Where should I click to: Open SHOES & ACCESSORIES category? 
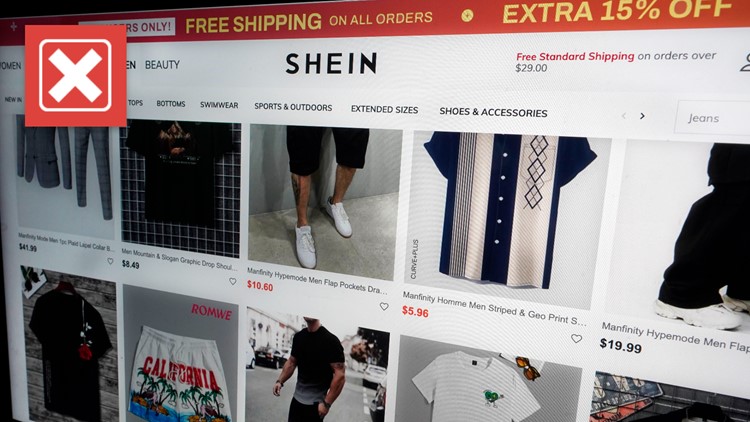coord(493,112)
